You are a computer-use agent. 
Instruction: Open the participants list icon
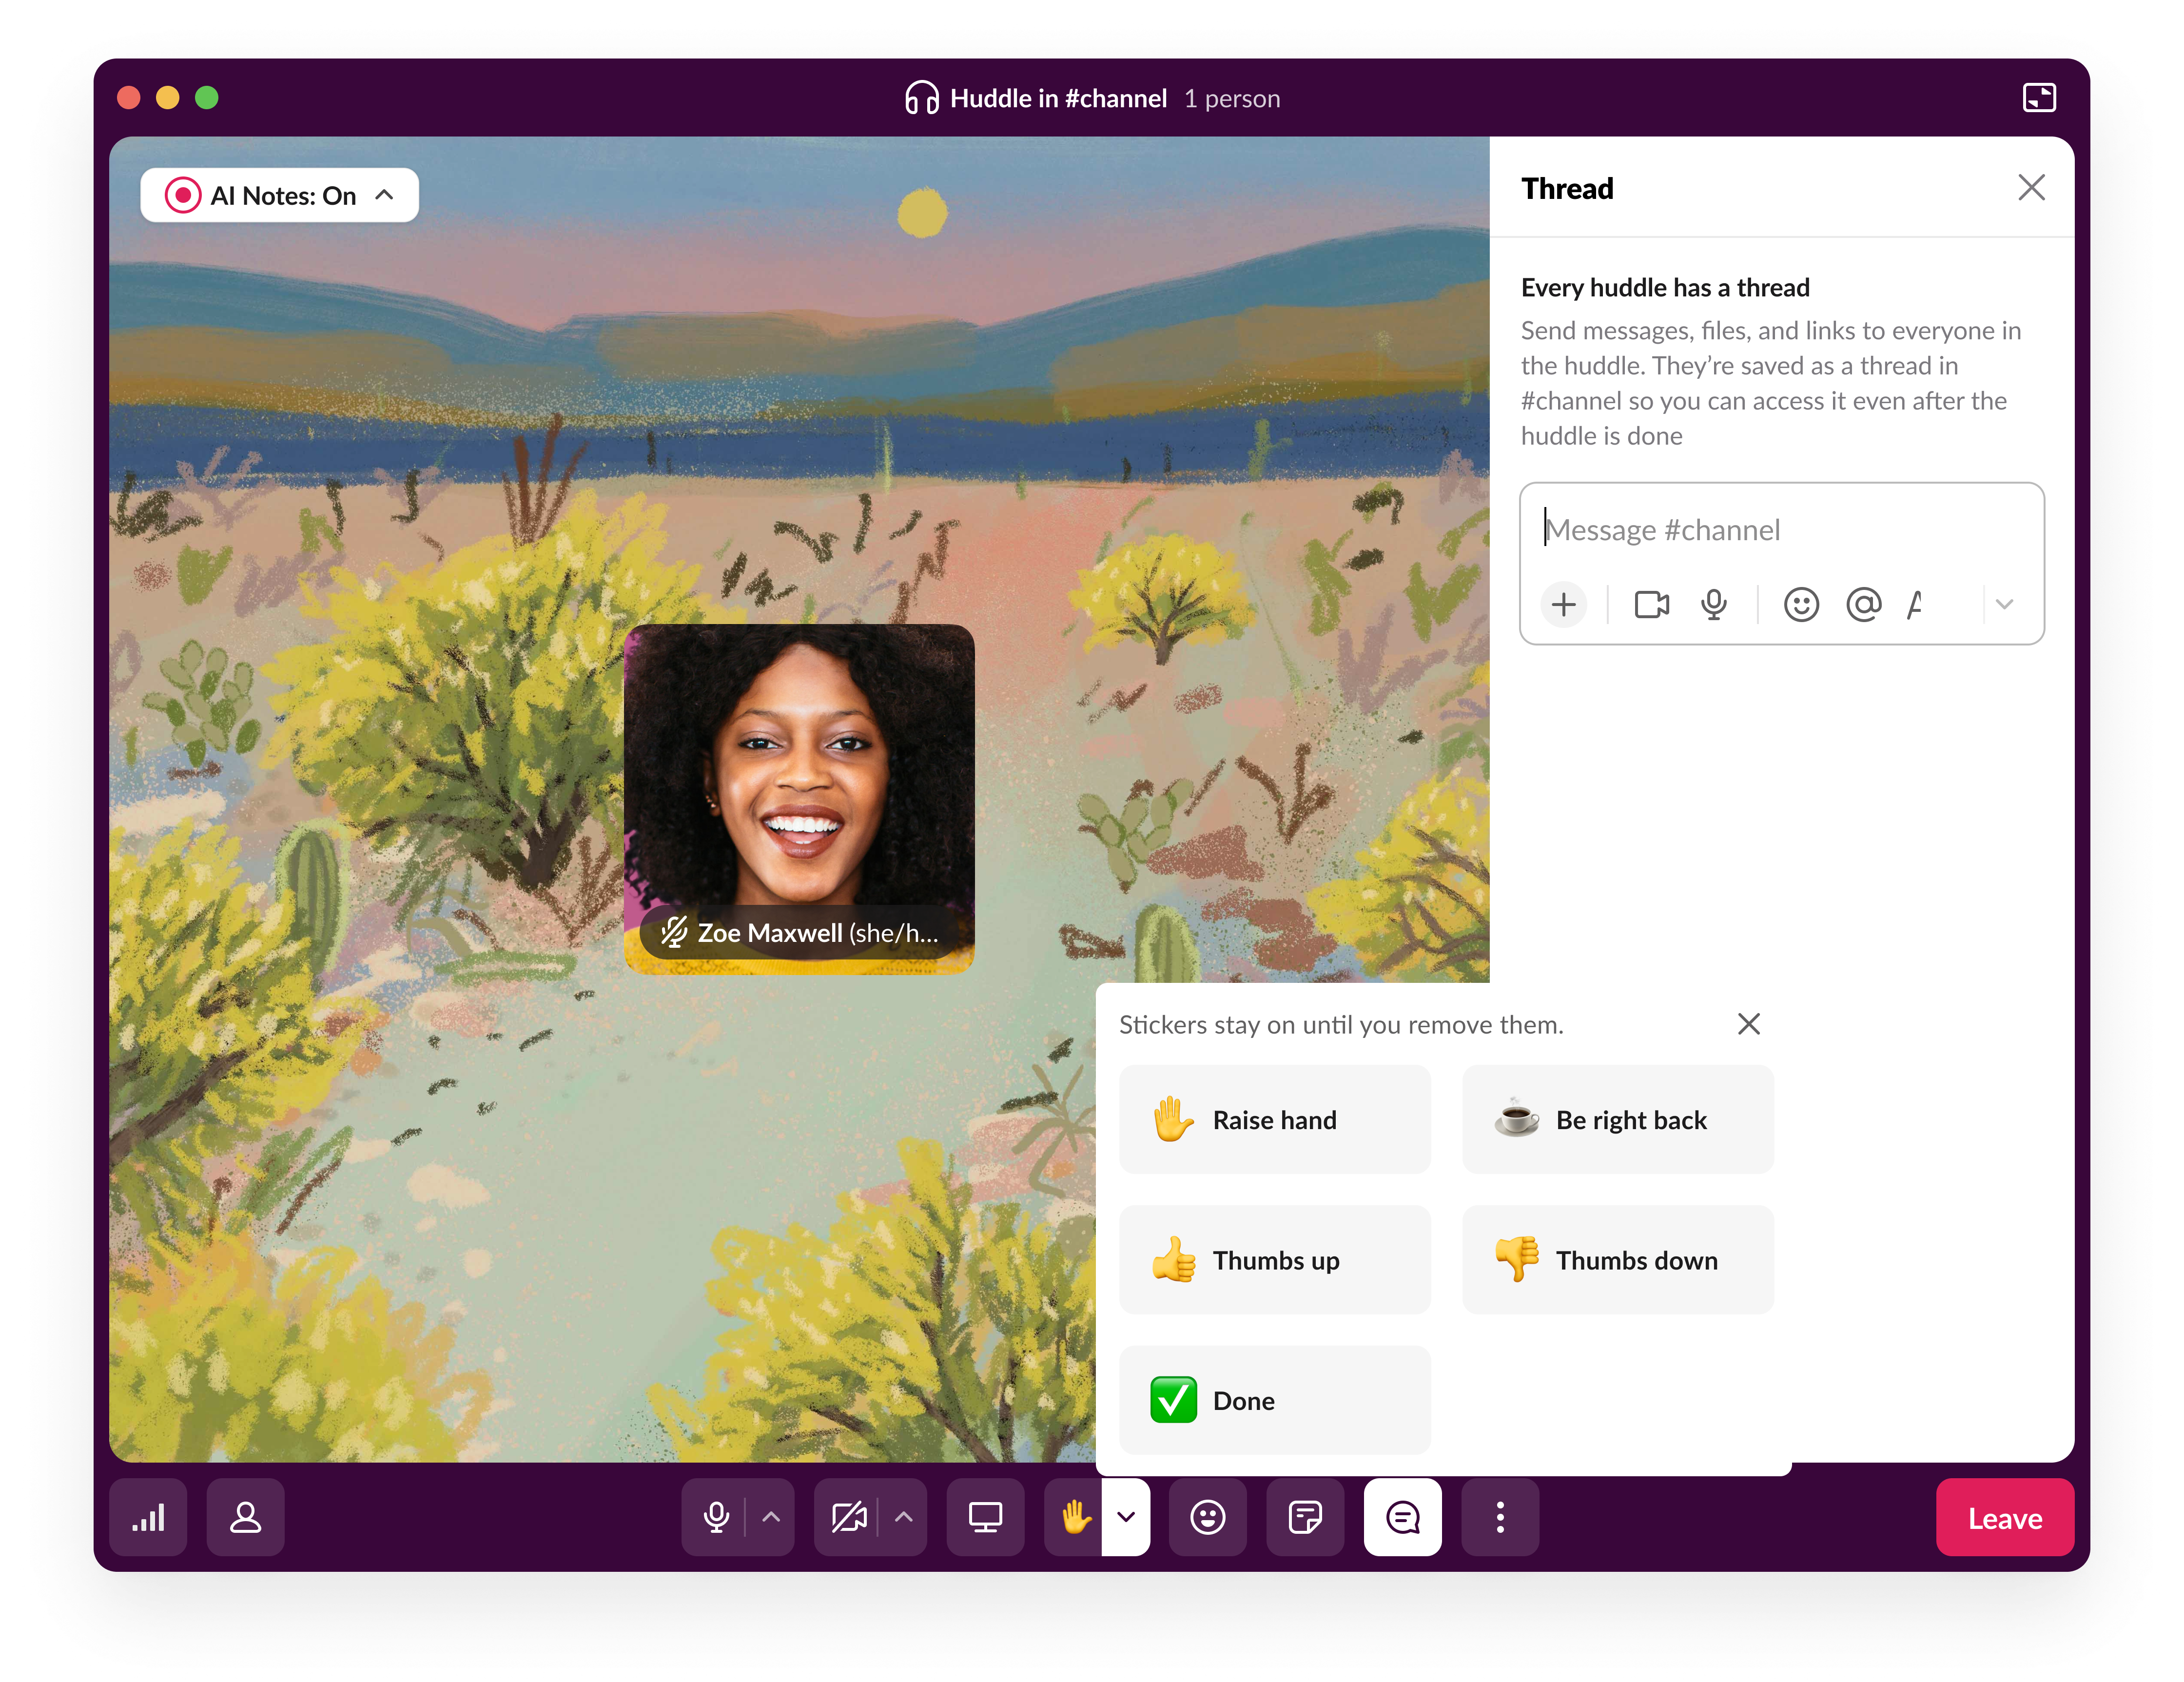[x=245, y=1517]
